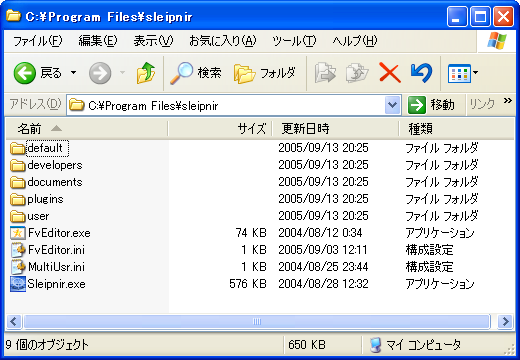
Task: Click the title bar folder icon
Action: coord(13,15)
